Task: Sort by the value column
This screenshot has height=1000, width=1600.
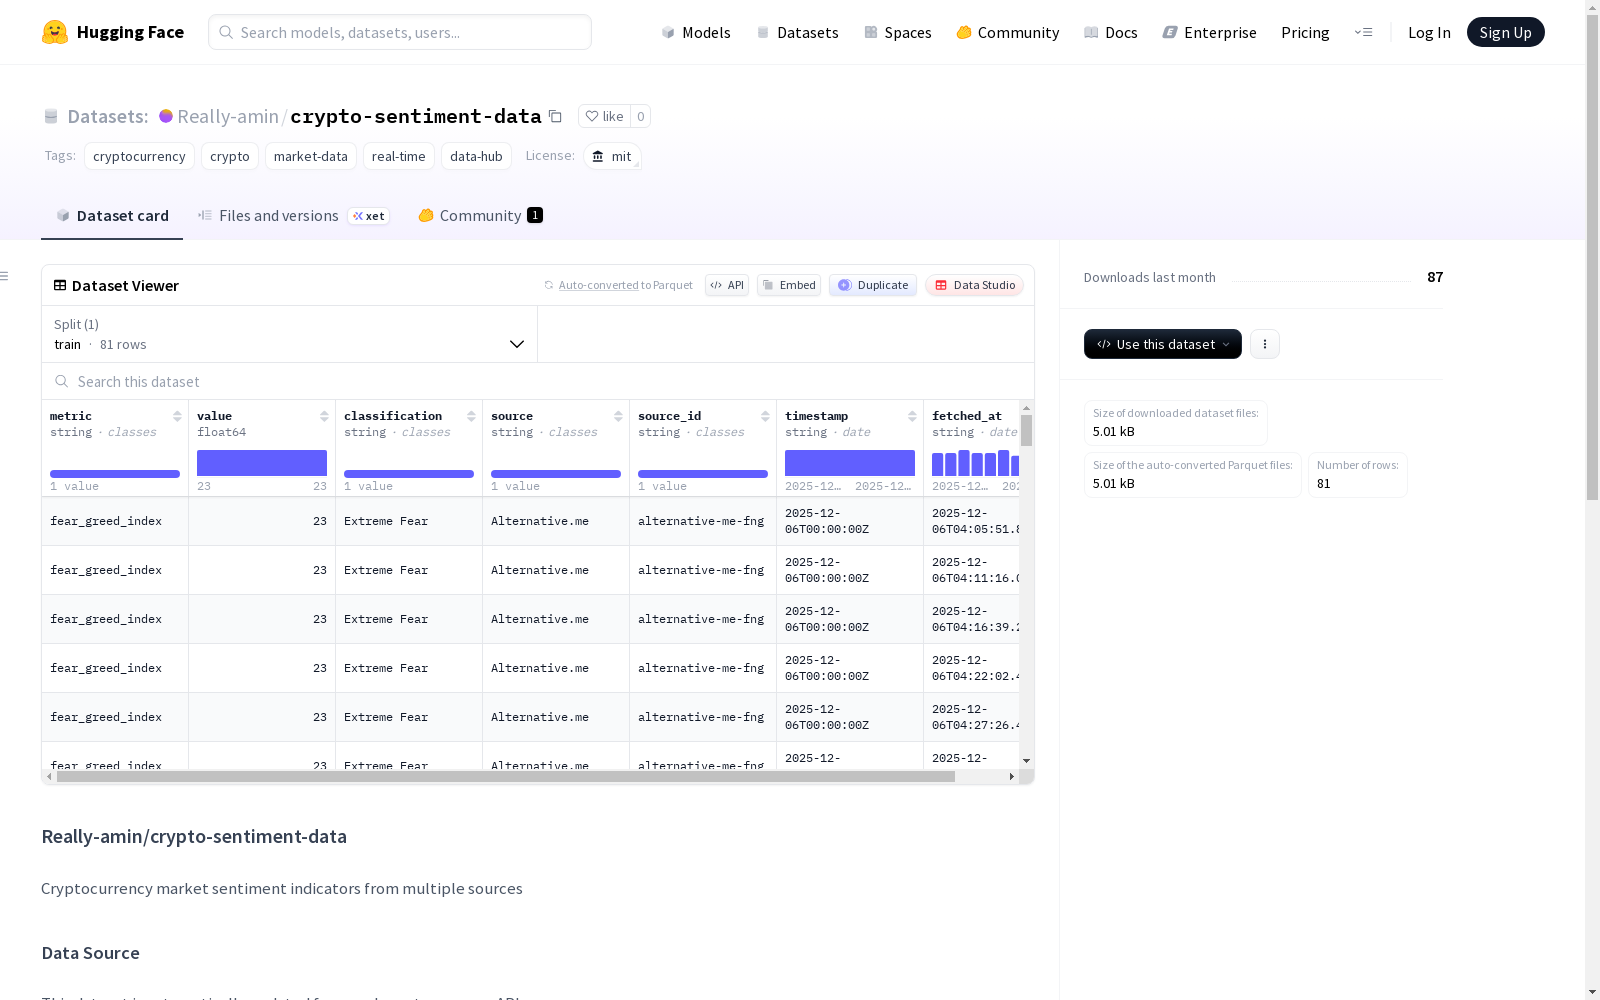Action: coord(324,416)
